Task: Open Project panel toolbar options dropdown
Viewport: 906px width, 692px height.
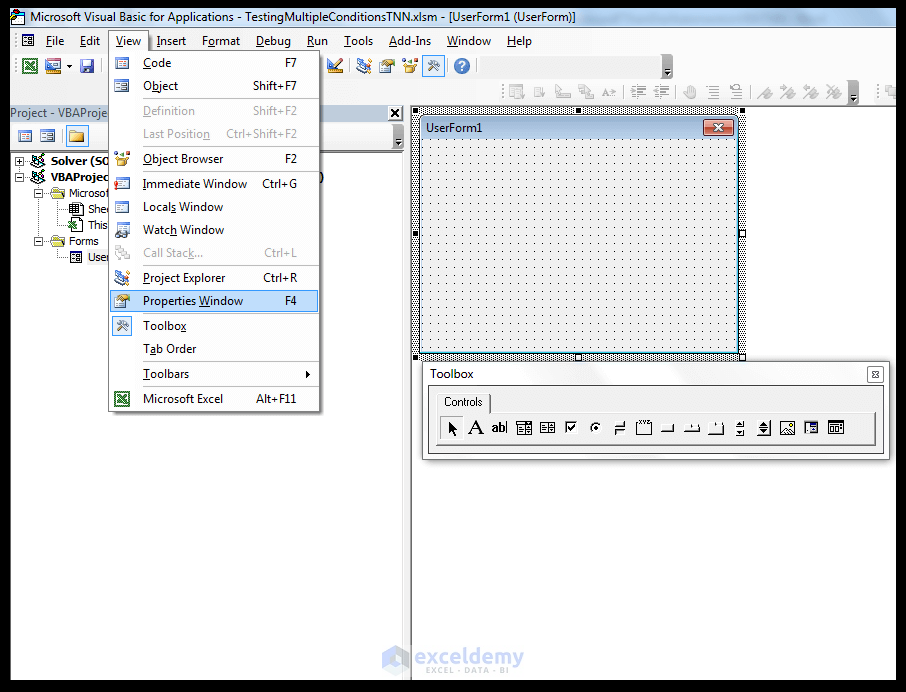Action: [398, 137]
